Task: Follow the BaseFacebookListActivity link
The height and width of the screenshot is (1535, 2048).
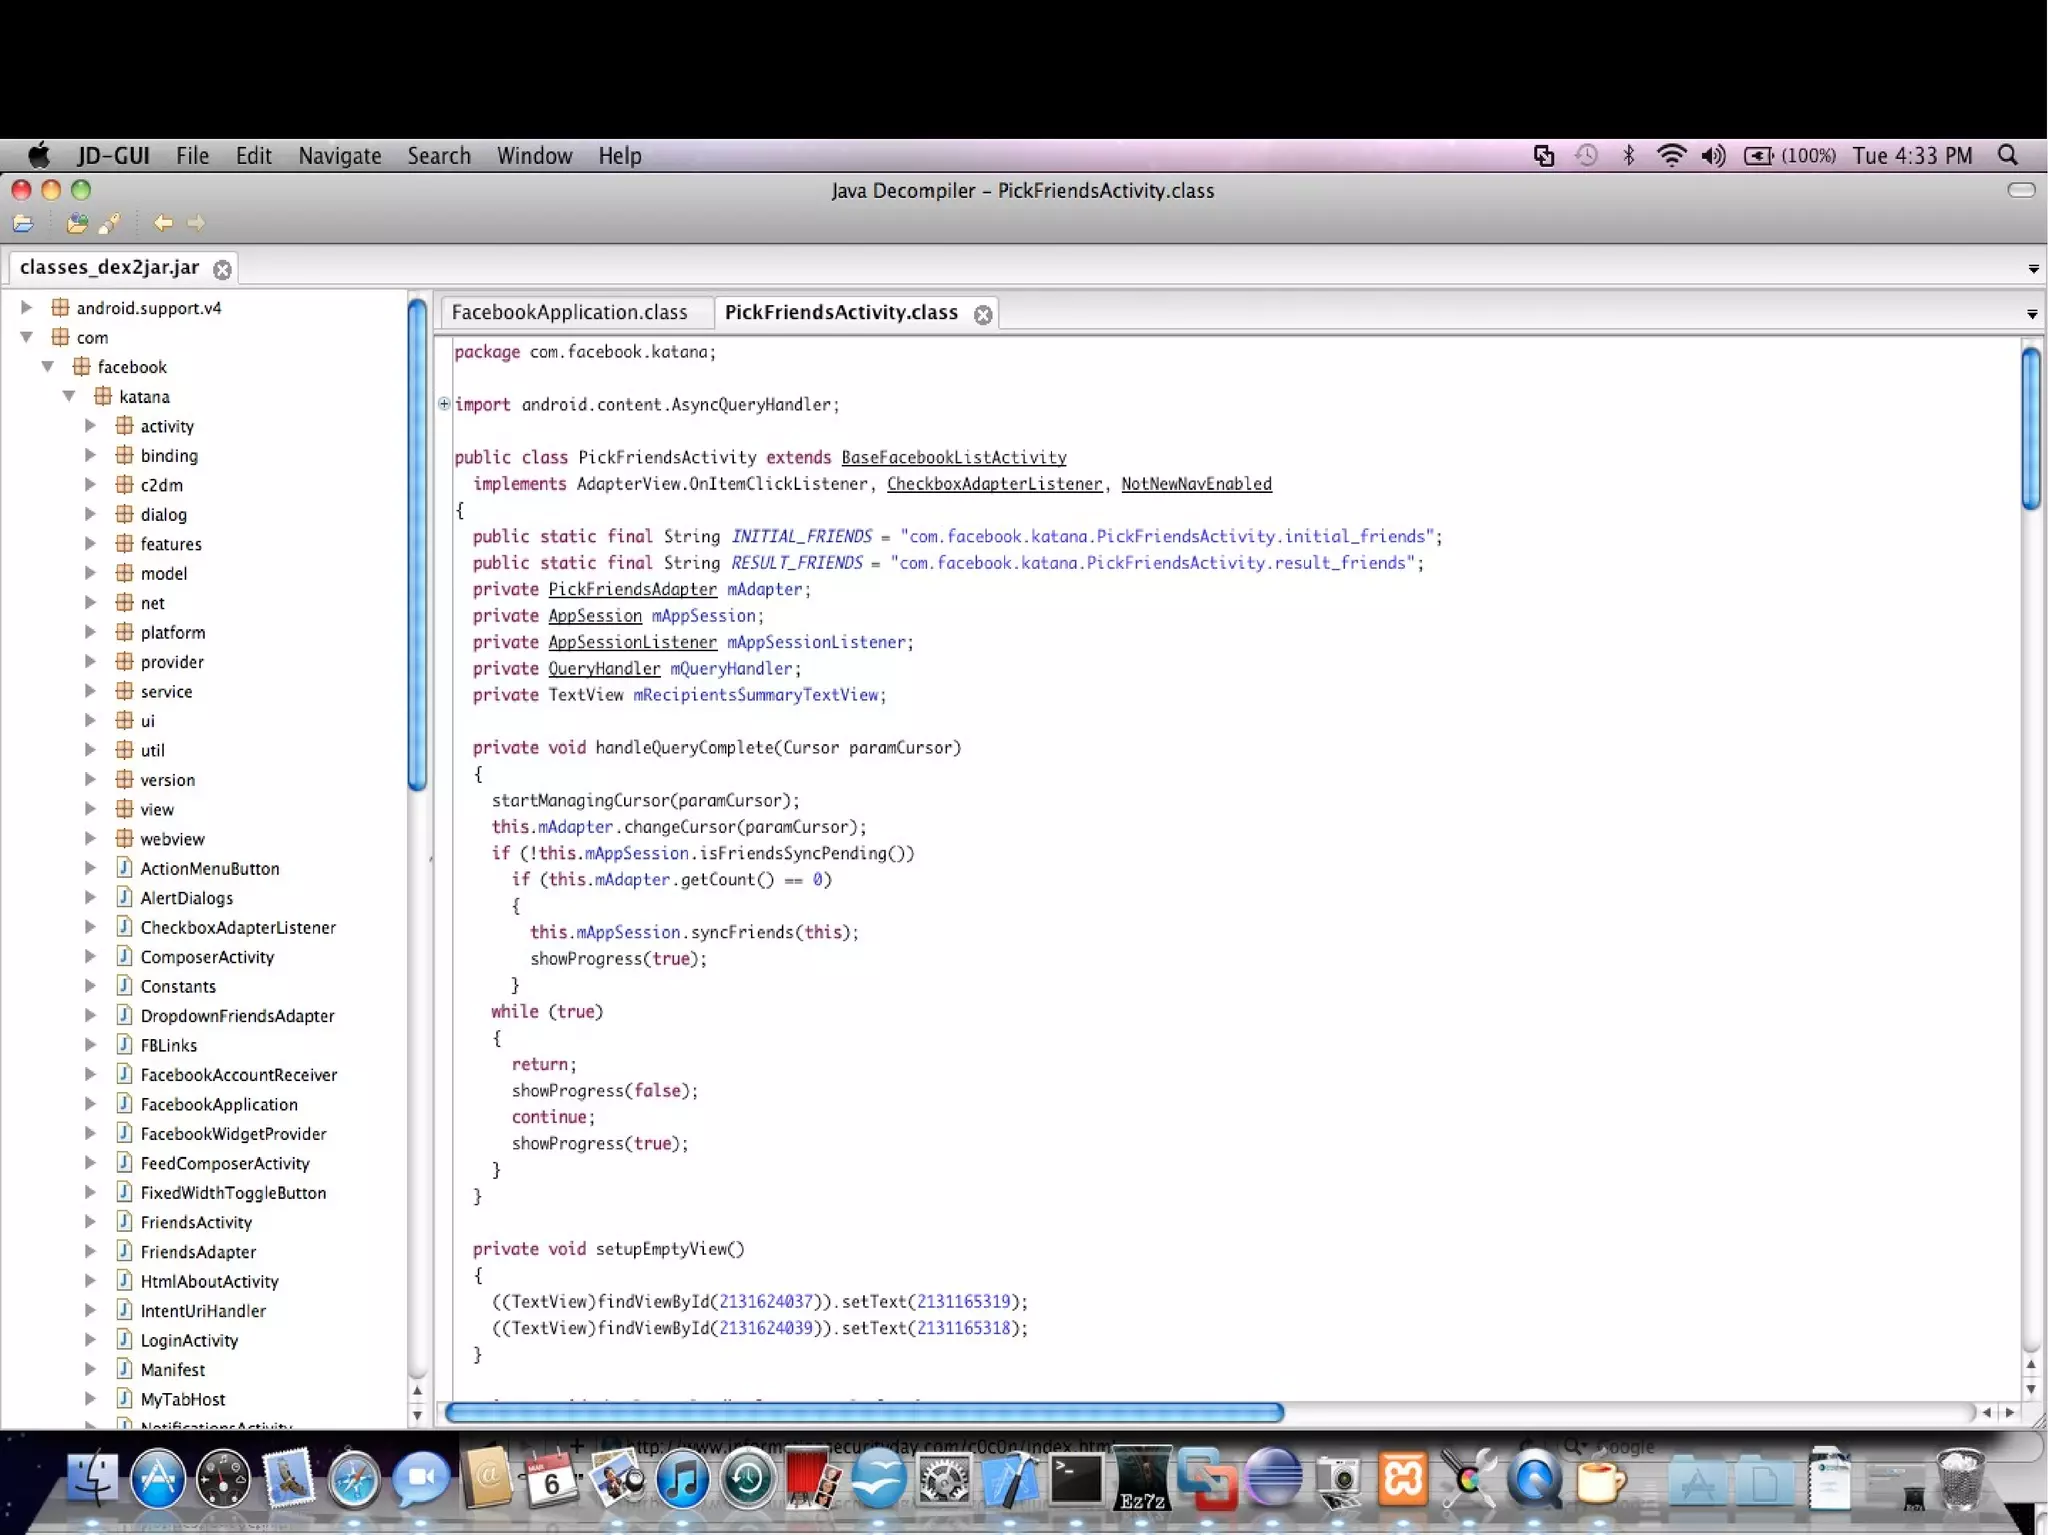Action: pyautogui.click(x=953, y=457)
